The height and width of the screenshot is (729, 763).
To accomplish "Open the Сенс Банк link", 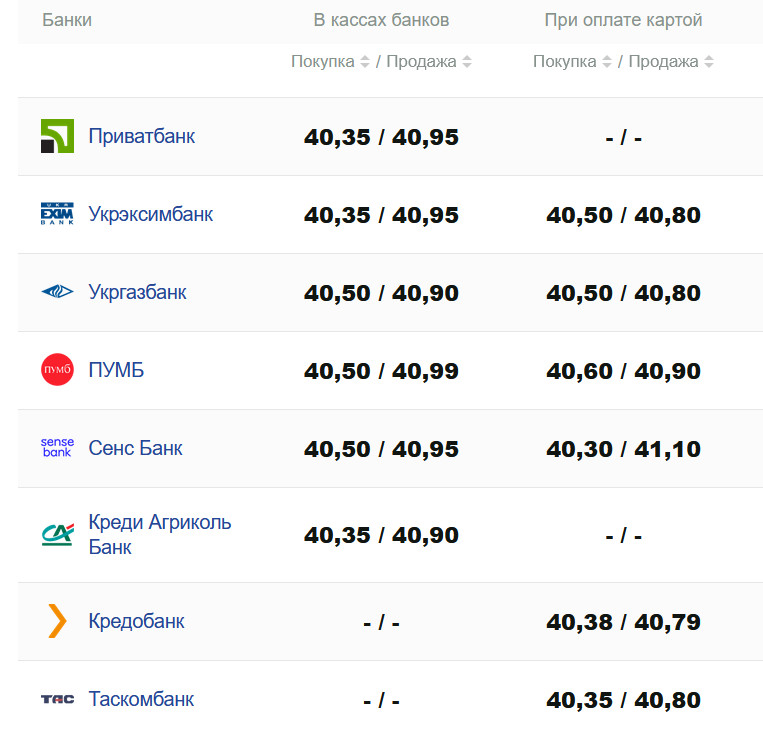I will tap(135, 448).
